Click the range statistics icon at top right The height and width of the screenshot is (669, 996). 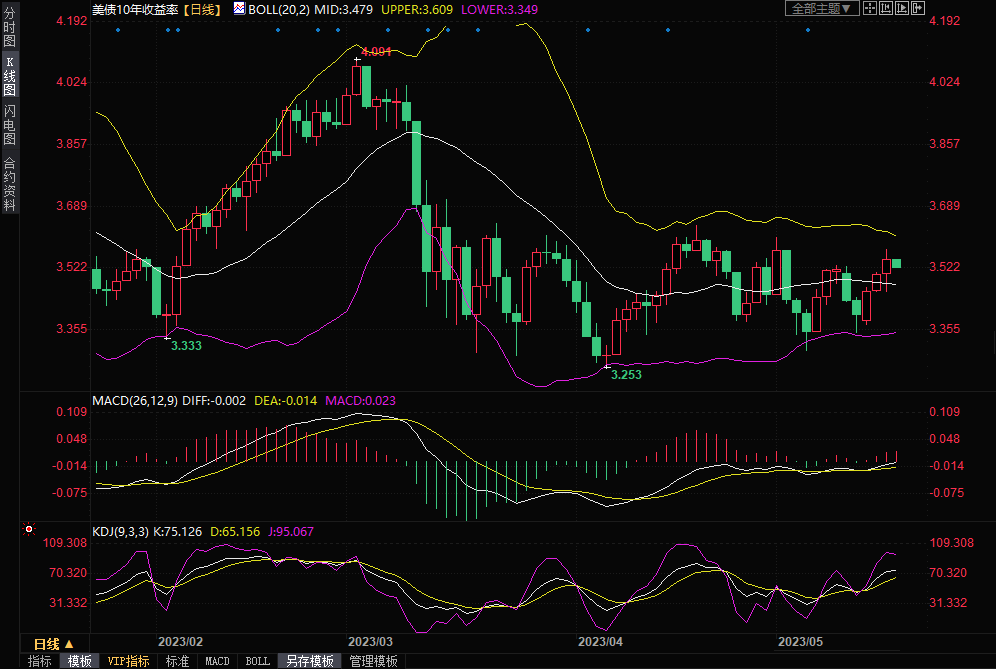(886, 8)
